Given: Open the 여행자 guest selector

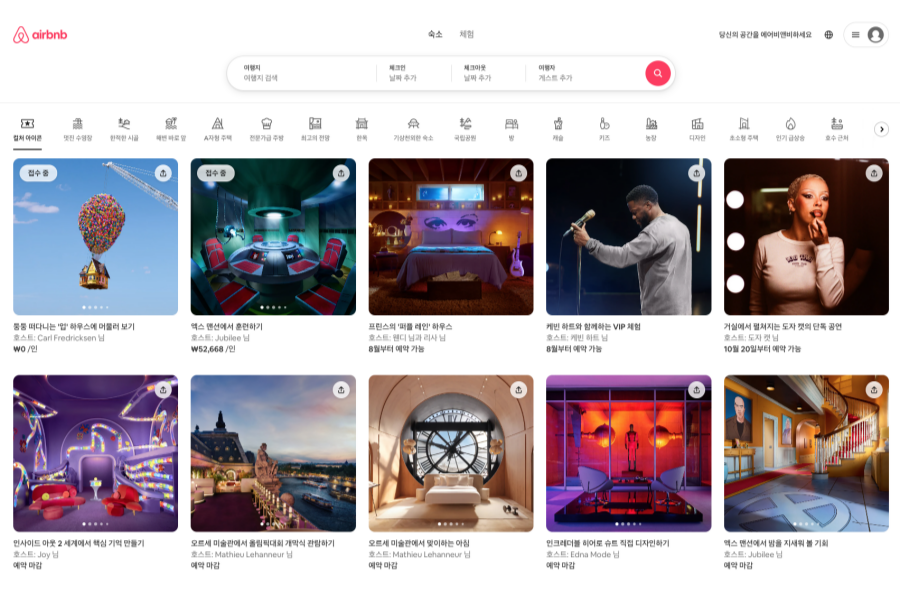Looking at the screenshot, I should tap(580, 73).
